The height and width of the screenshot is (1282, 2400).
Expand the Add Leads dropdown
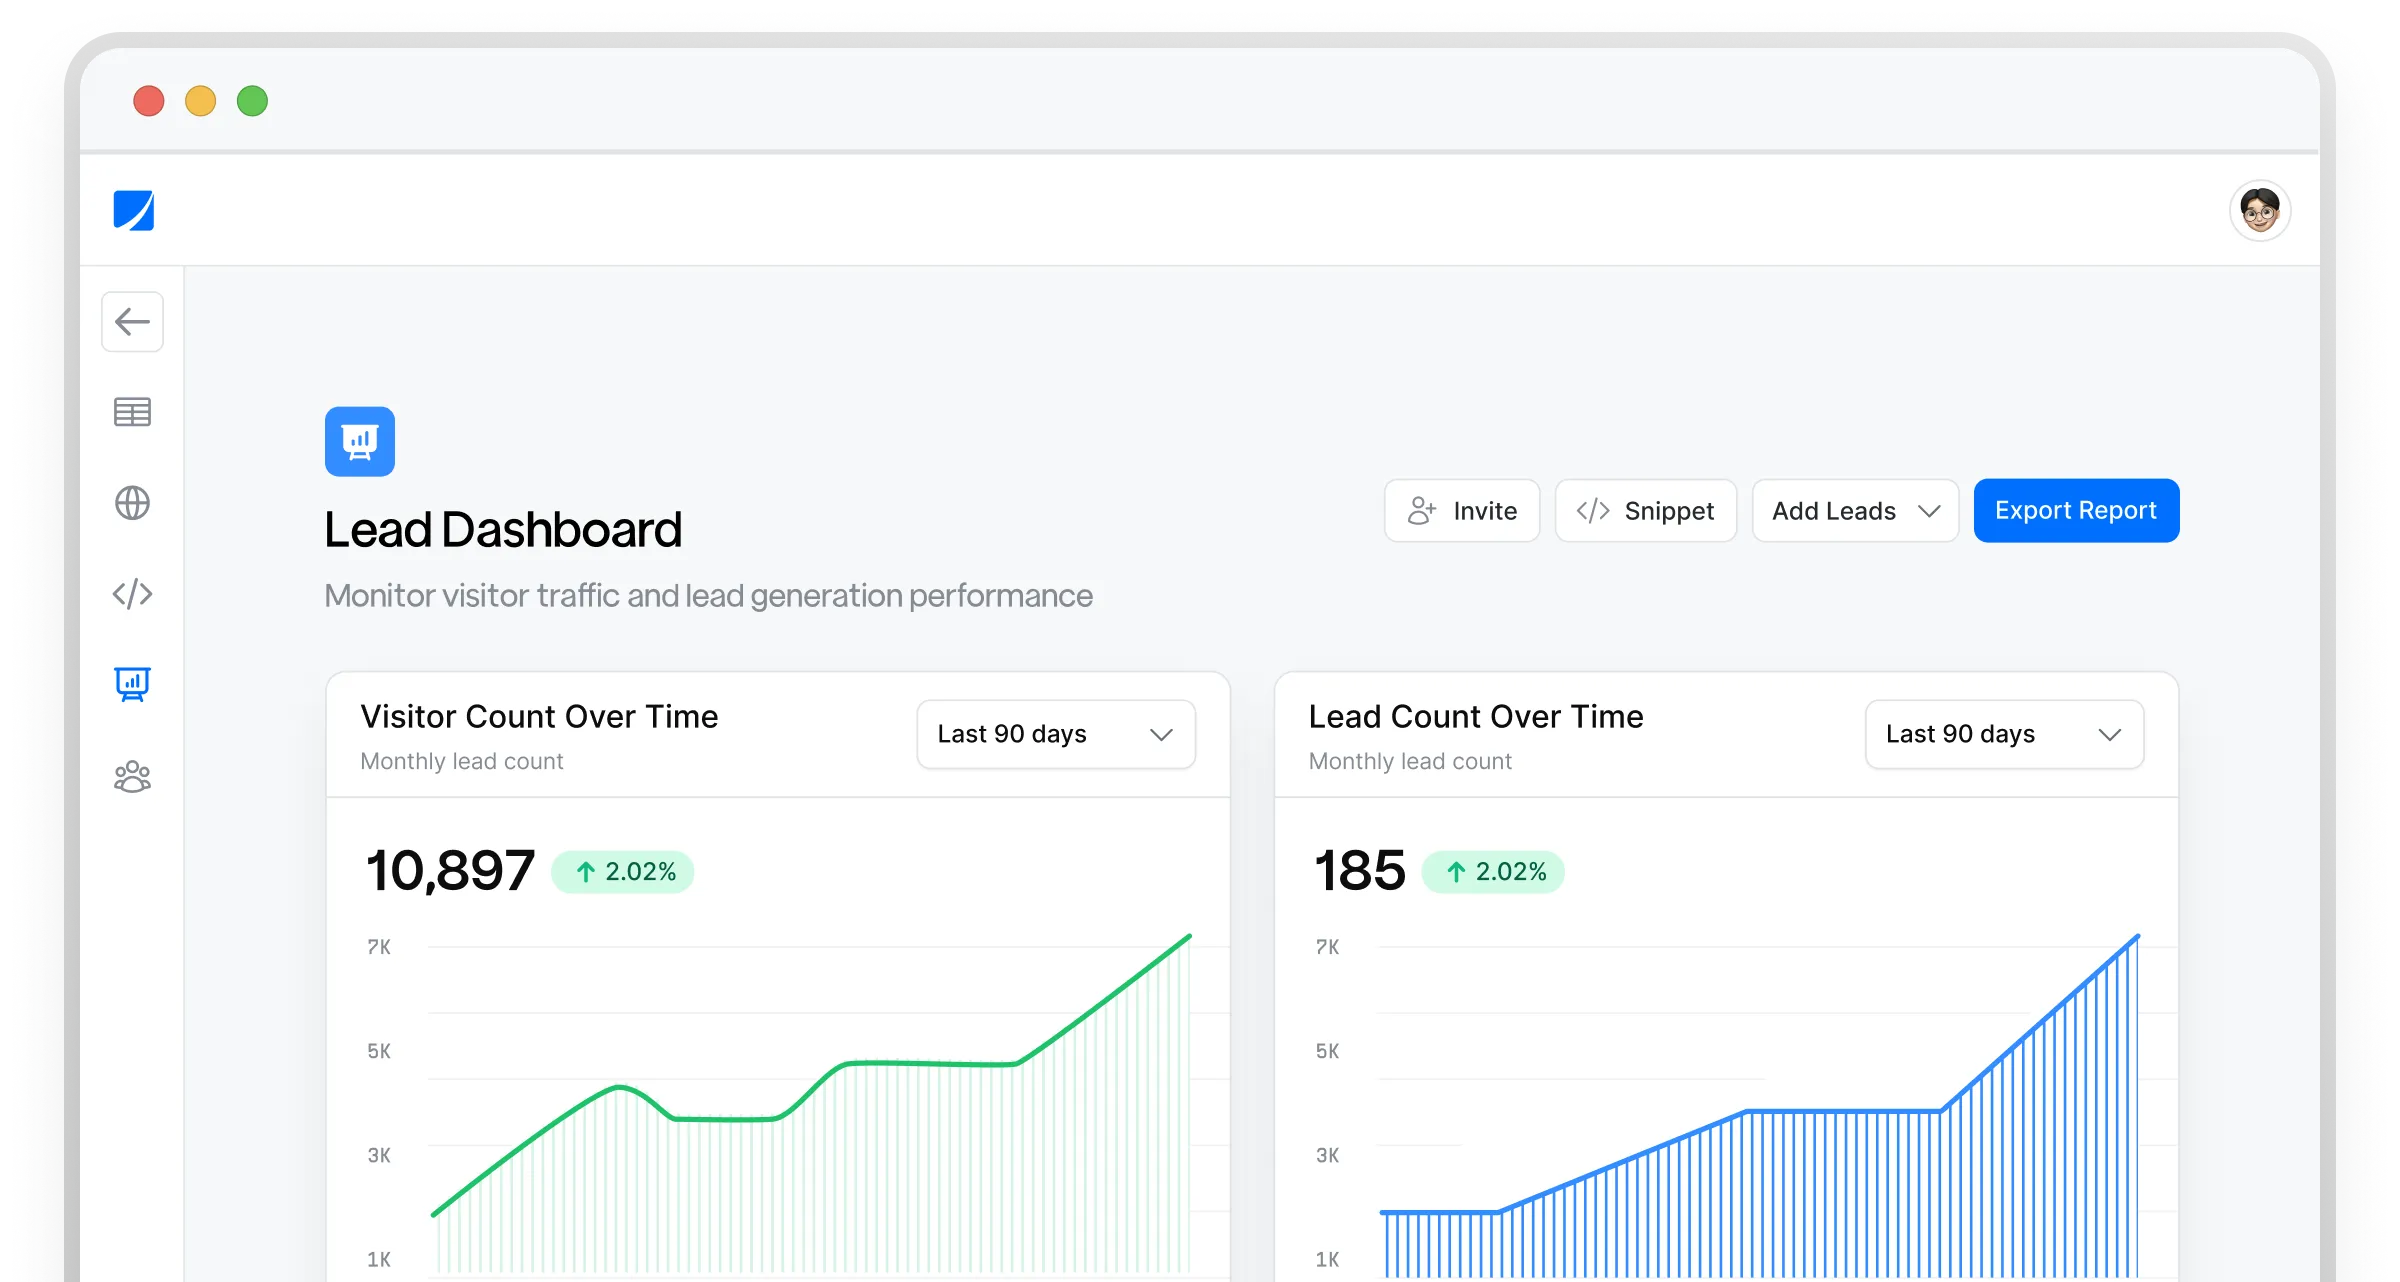tap(1855, 511)
